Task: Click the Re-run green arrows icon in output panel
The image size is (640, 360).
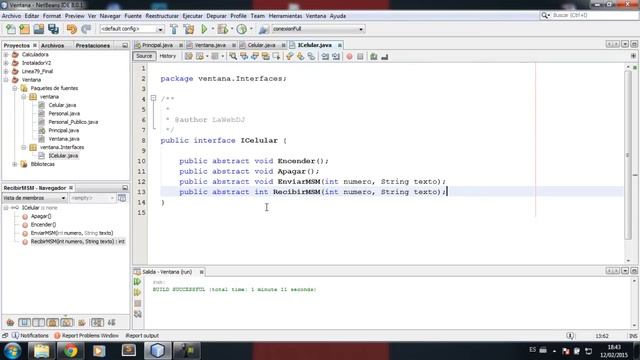Action: [138, 282]
